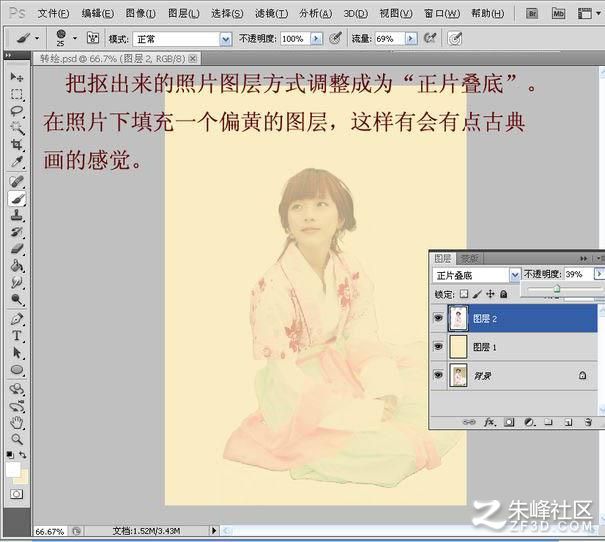Click the layer opacity slider handle

pyautogui.click(x=557, y=289)
